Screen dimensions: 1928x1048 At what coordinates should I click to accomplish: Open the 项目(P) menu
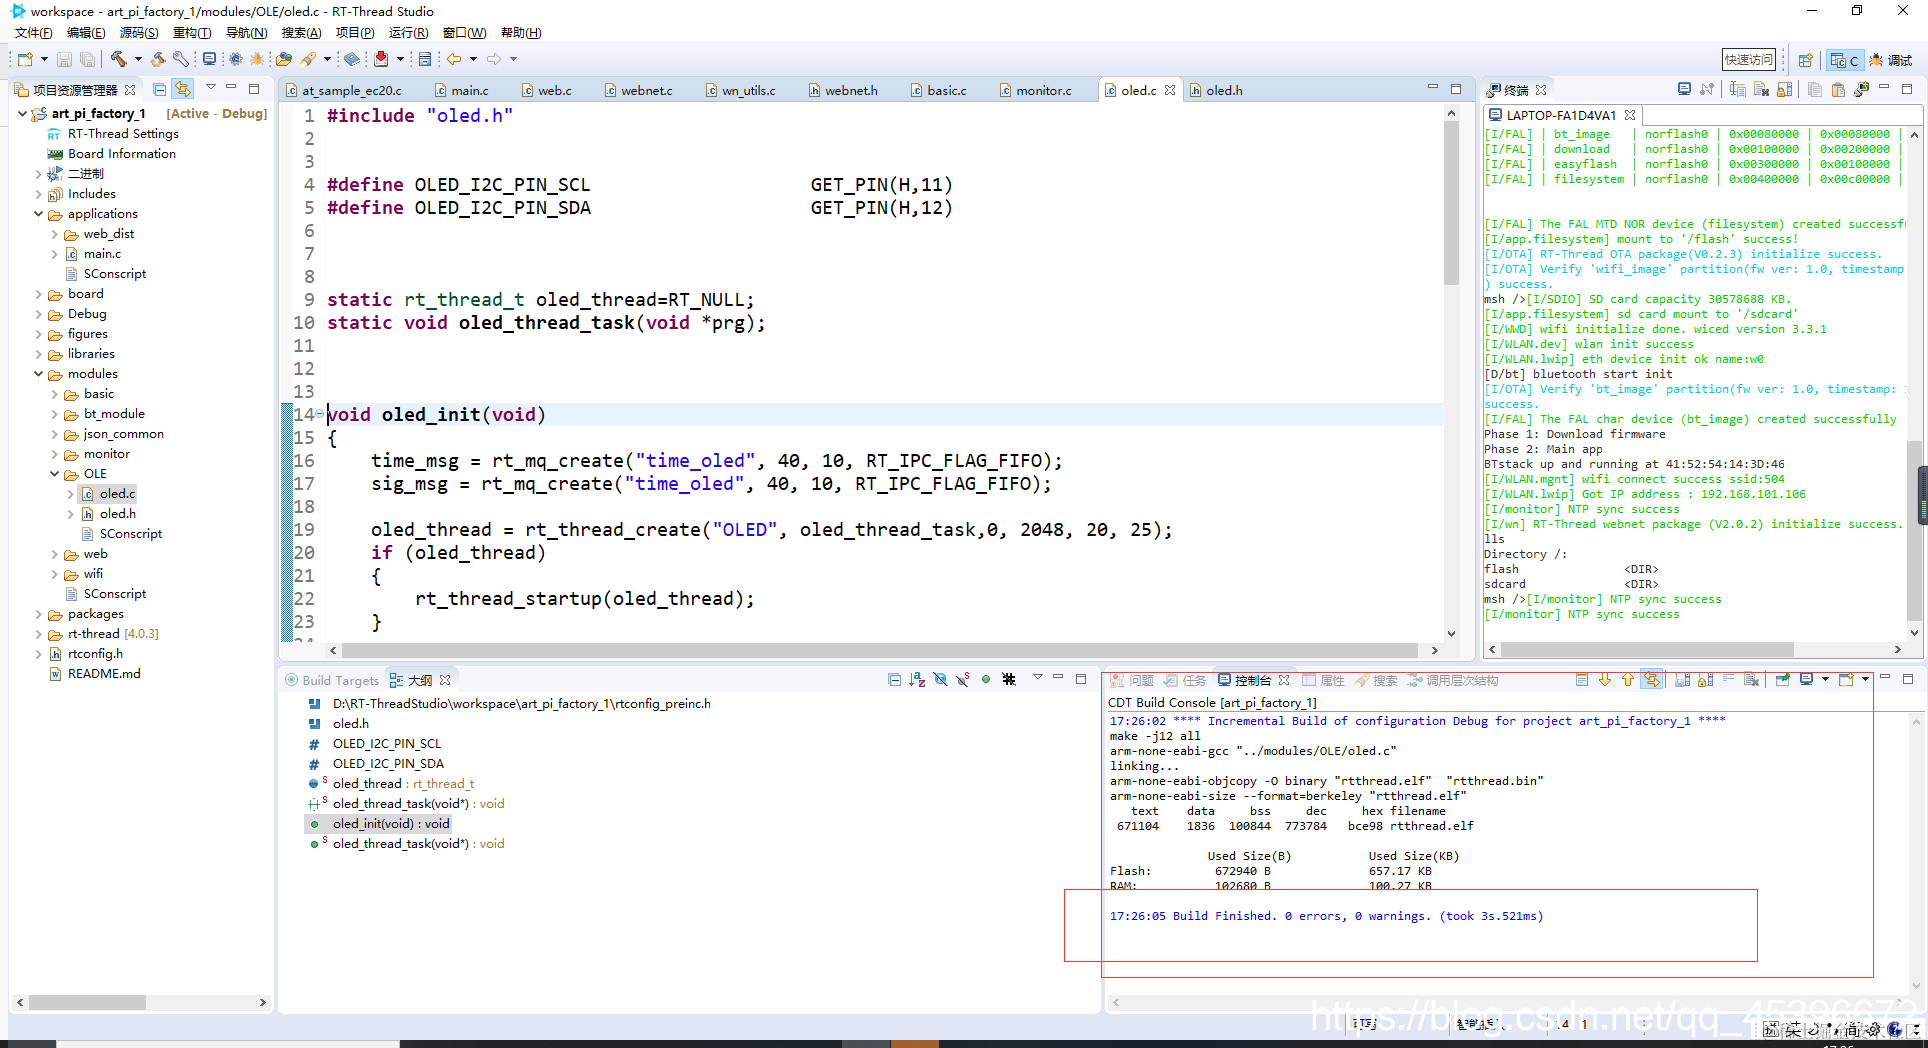355,33
